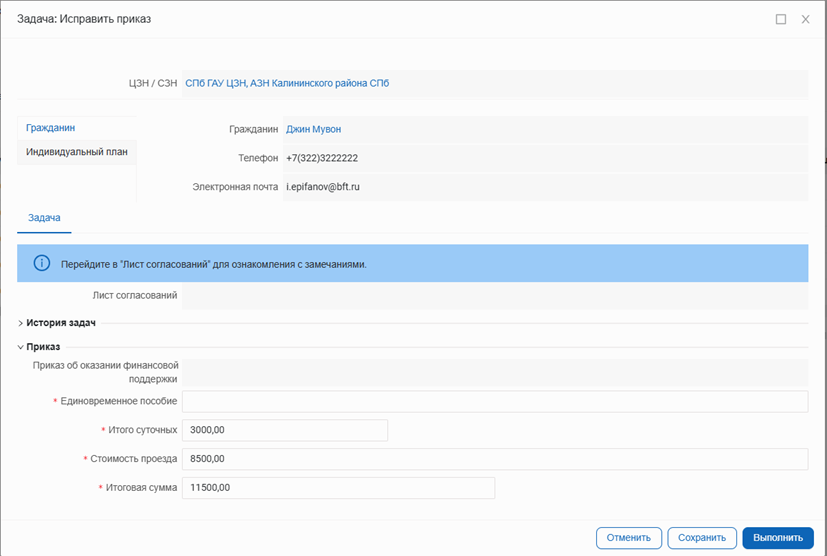Click the maximize window icon
The width and height of the screenshot is (827, 556).
pos(781,19)
